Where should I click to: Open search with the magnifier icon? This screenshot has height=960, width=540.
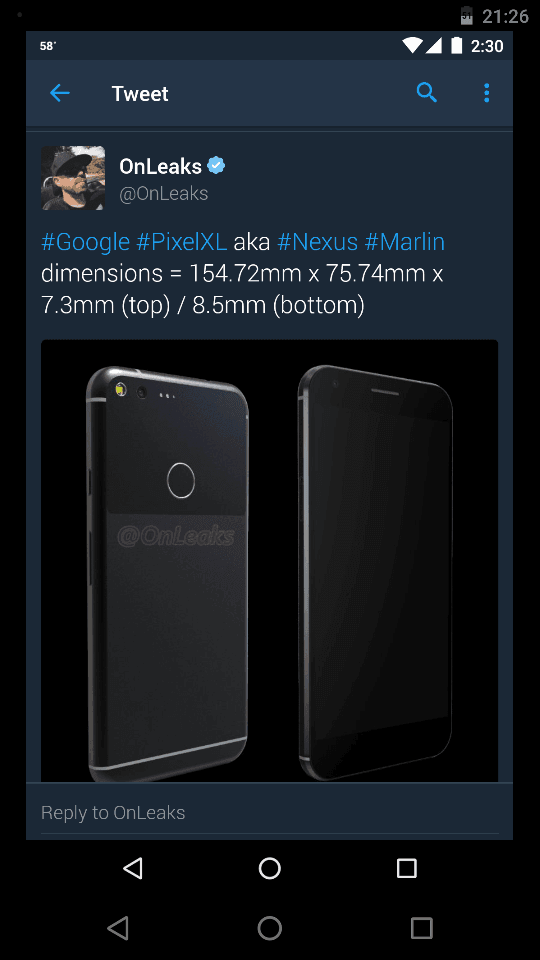[x=427, y=92]
